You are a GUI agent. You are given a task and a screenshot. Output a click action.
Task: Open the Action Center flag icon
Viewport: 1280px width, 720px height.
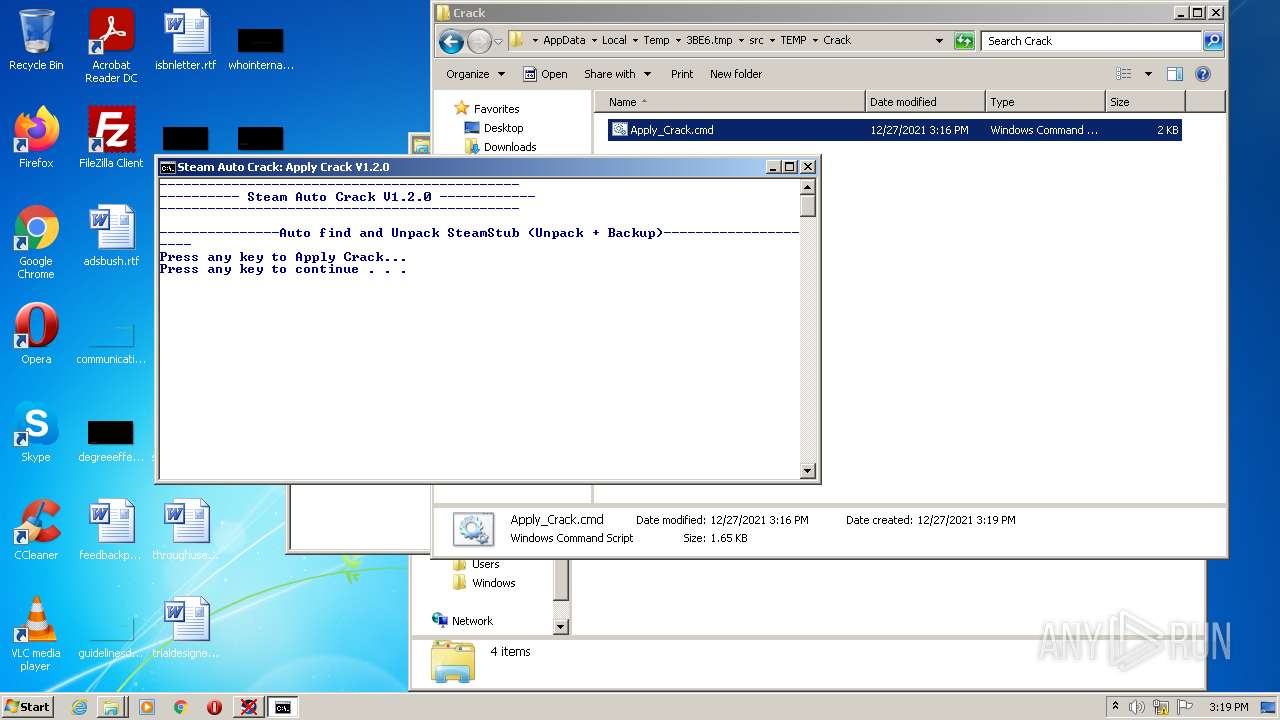(x=1185, y=707)
